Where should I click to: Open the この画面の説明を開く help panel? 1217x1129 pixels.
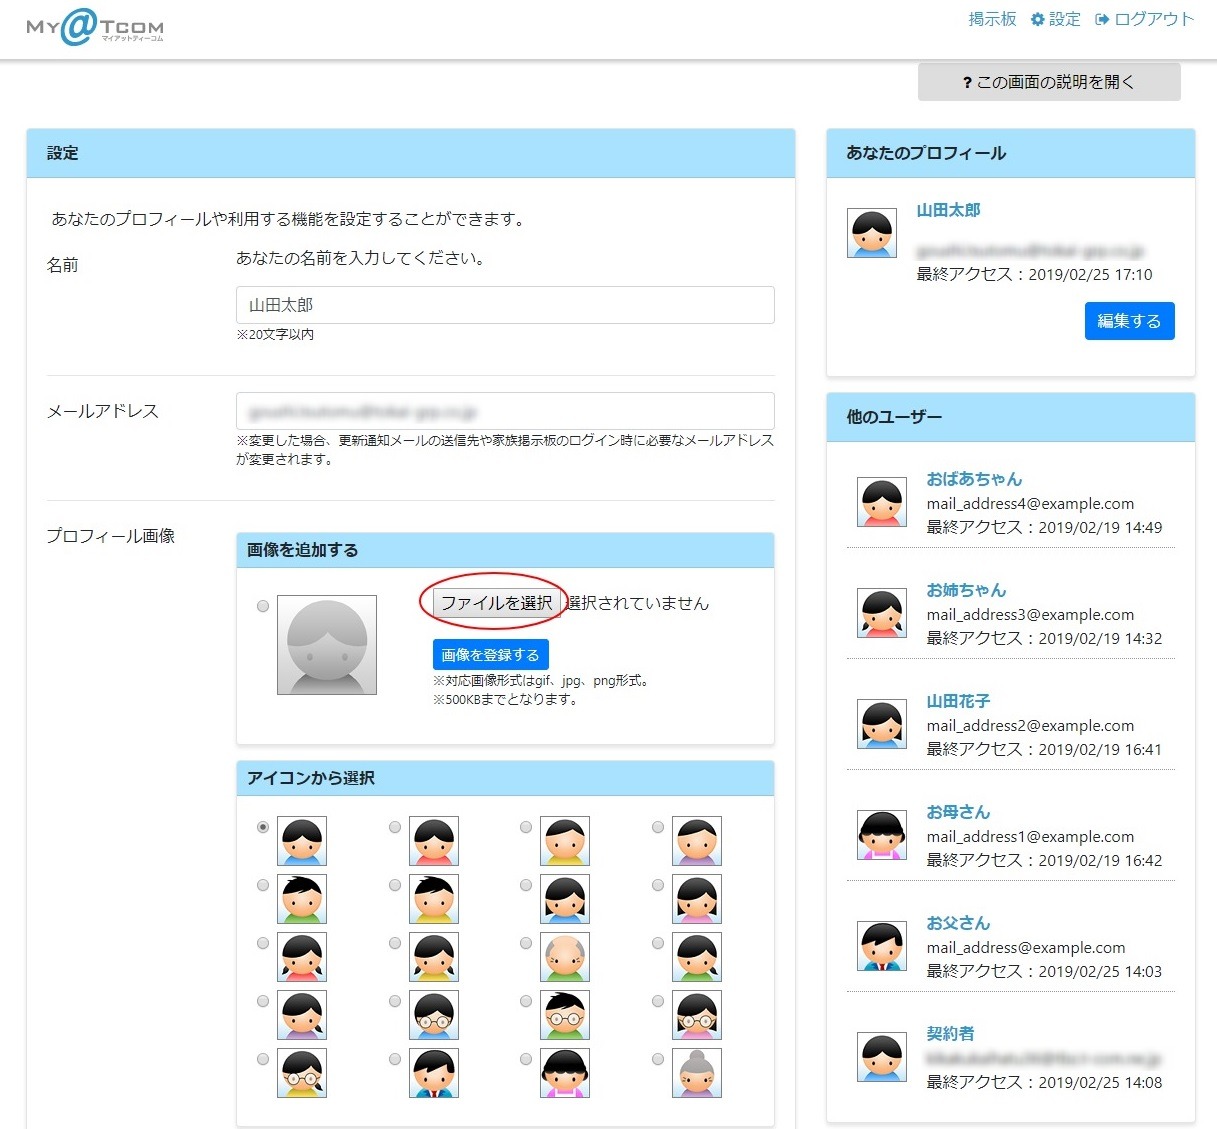(1049, 82)
